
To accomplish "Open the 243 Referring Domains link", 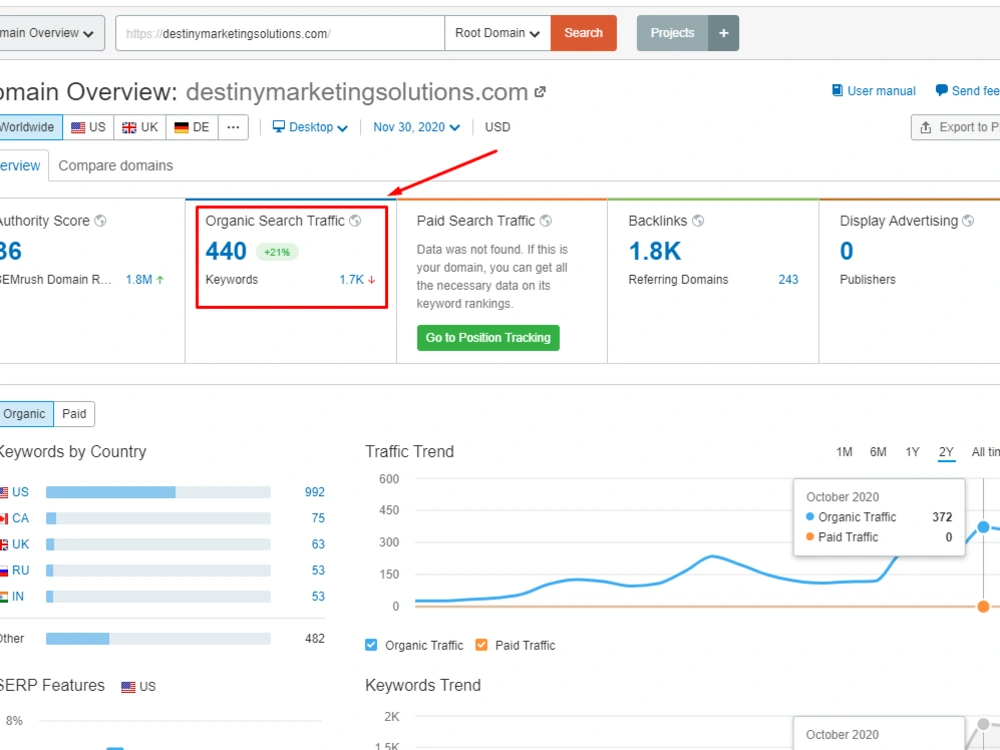I will pyautogui.click(x=788, y=279).
